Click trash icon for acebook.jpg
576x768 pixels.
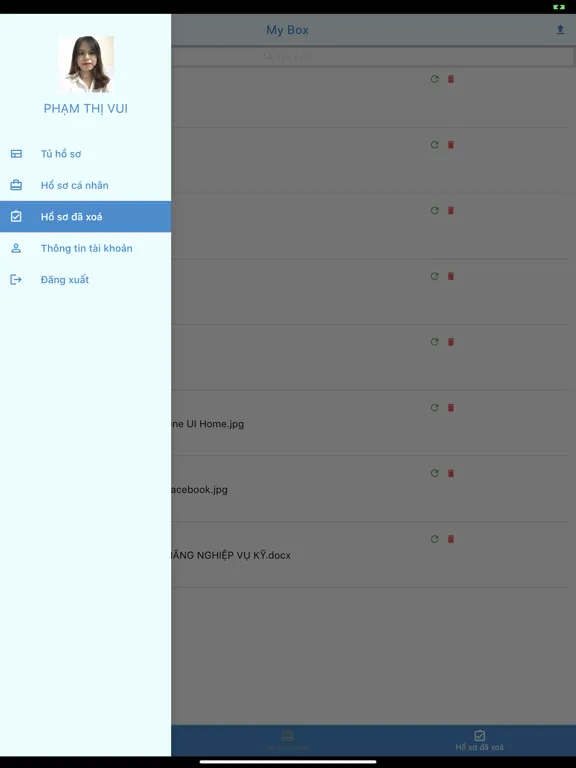click(451, 473)
